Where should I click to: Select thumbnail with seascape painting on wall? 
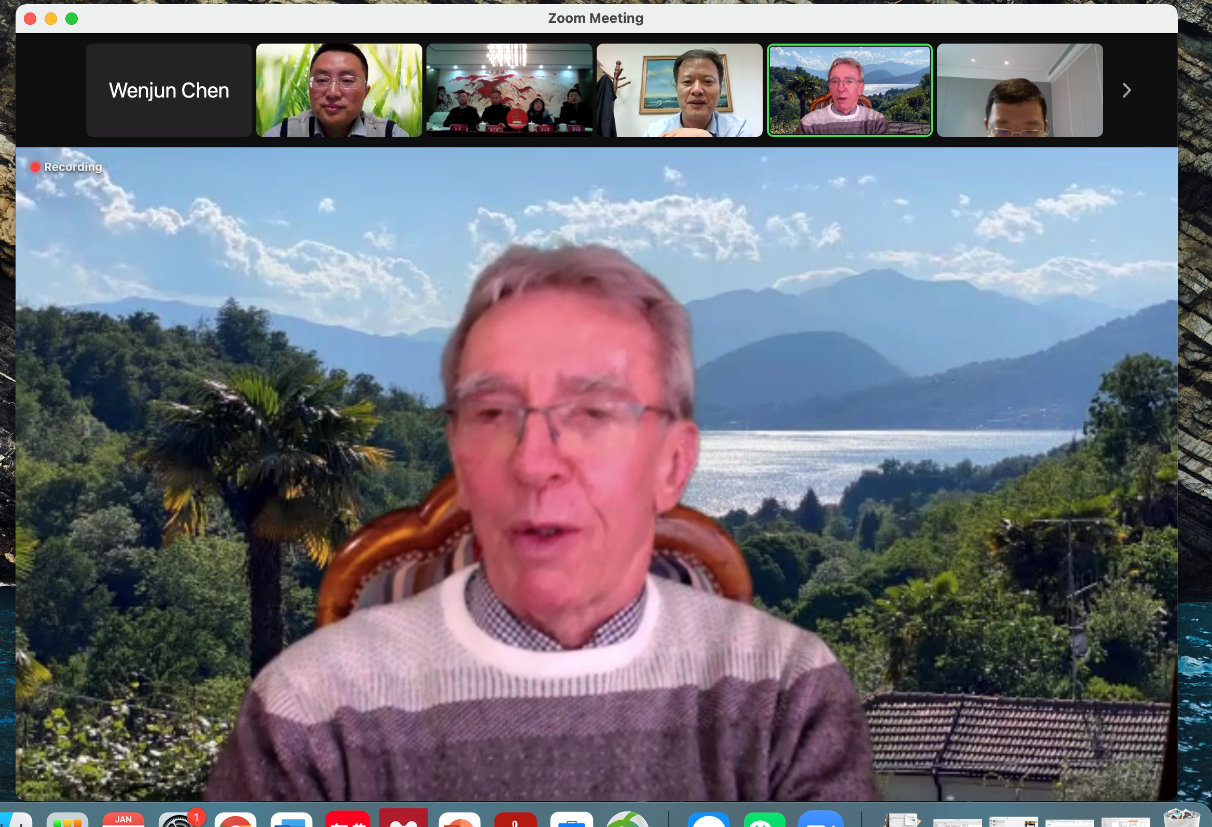coord(679,90)
